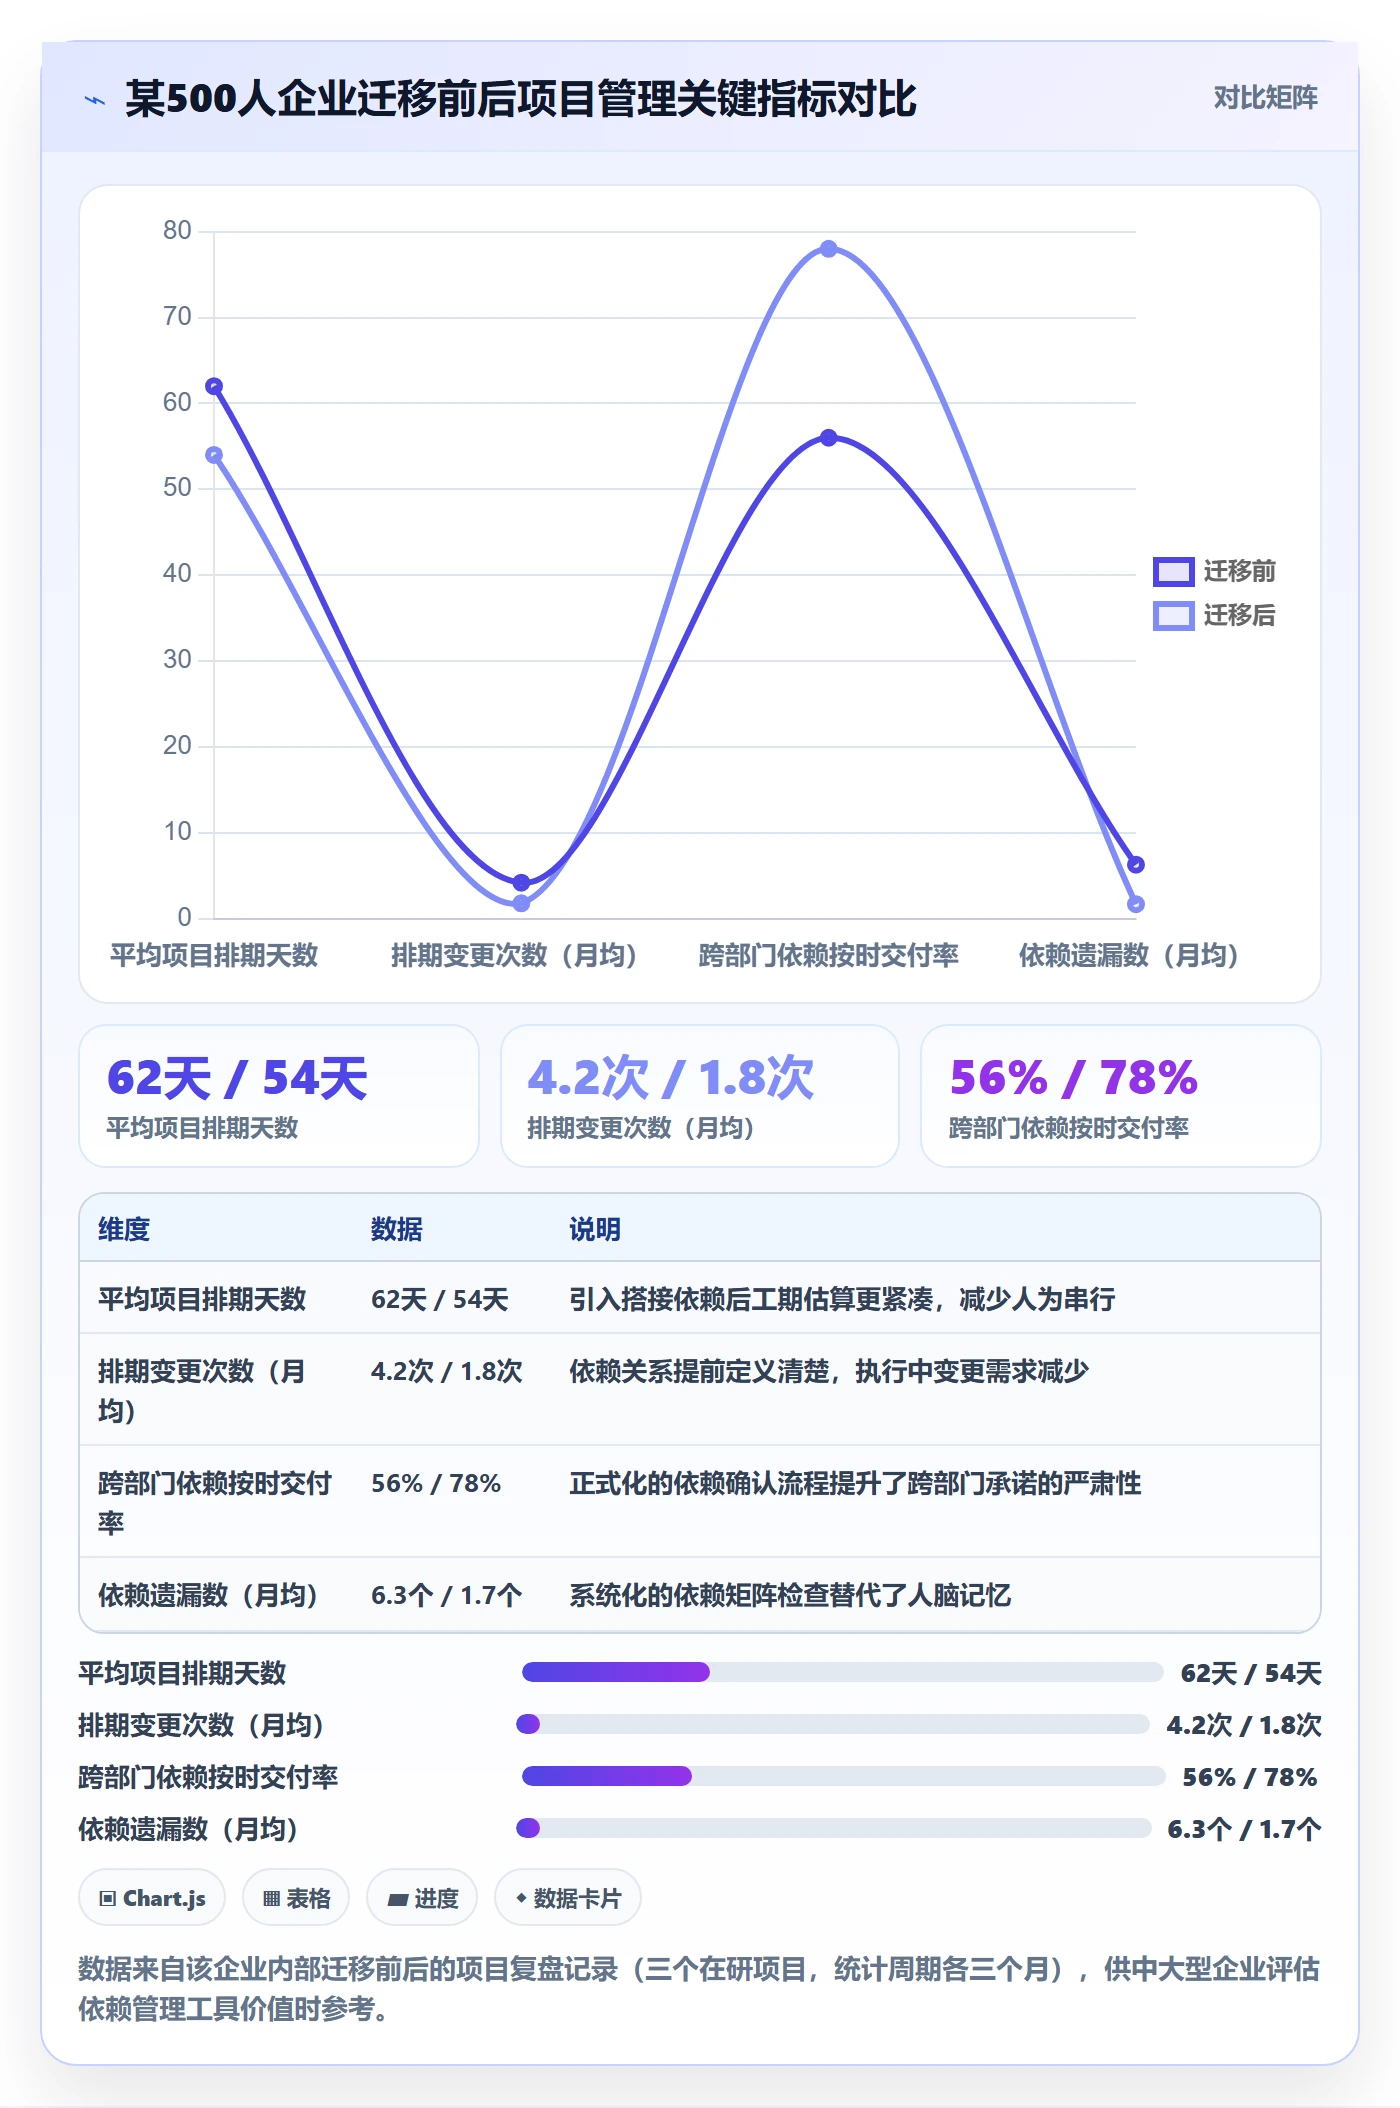1400x2108 pixels.
Task: Click the 数据卡片 tag chip
Action: coord(568,1897)
